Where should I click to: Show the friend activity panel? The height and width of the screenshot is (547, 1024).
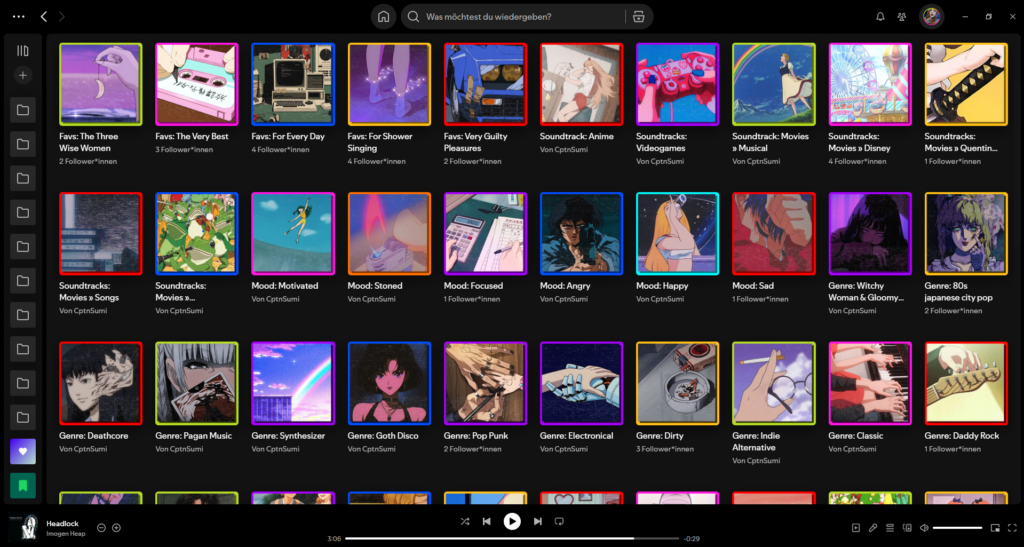click(x=902, y=17)
